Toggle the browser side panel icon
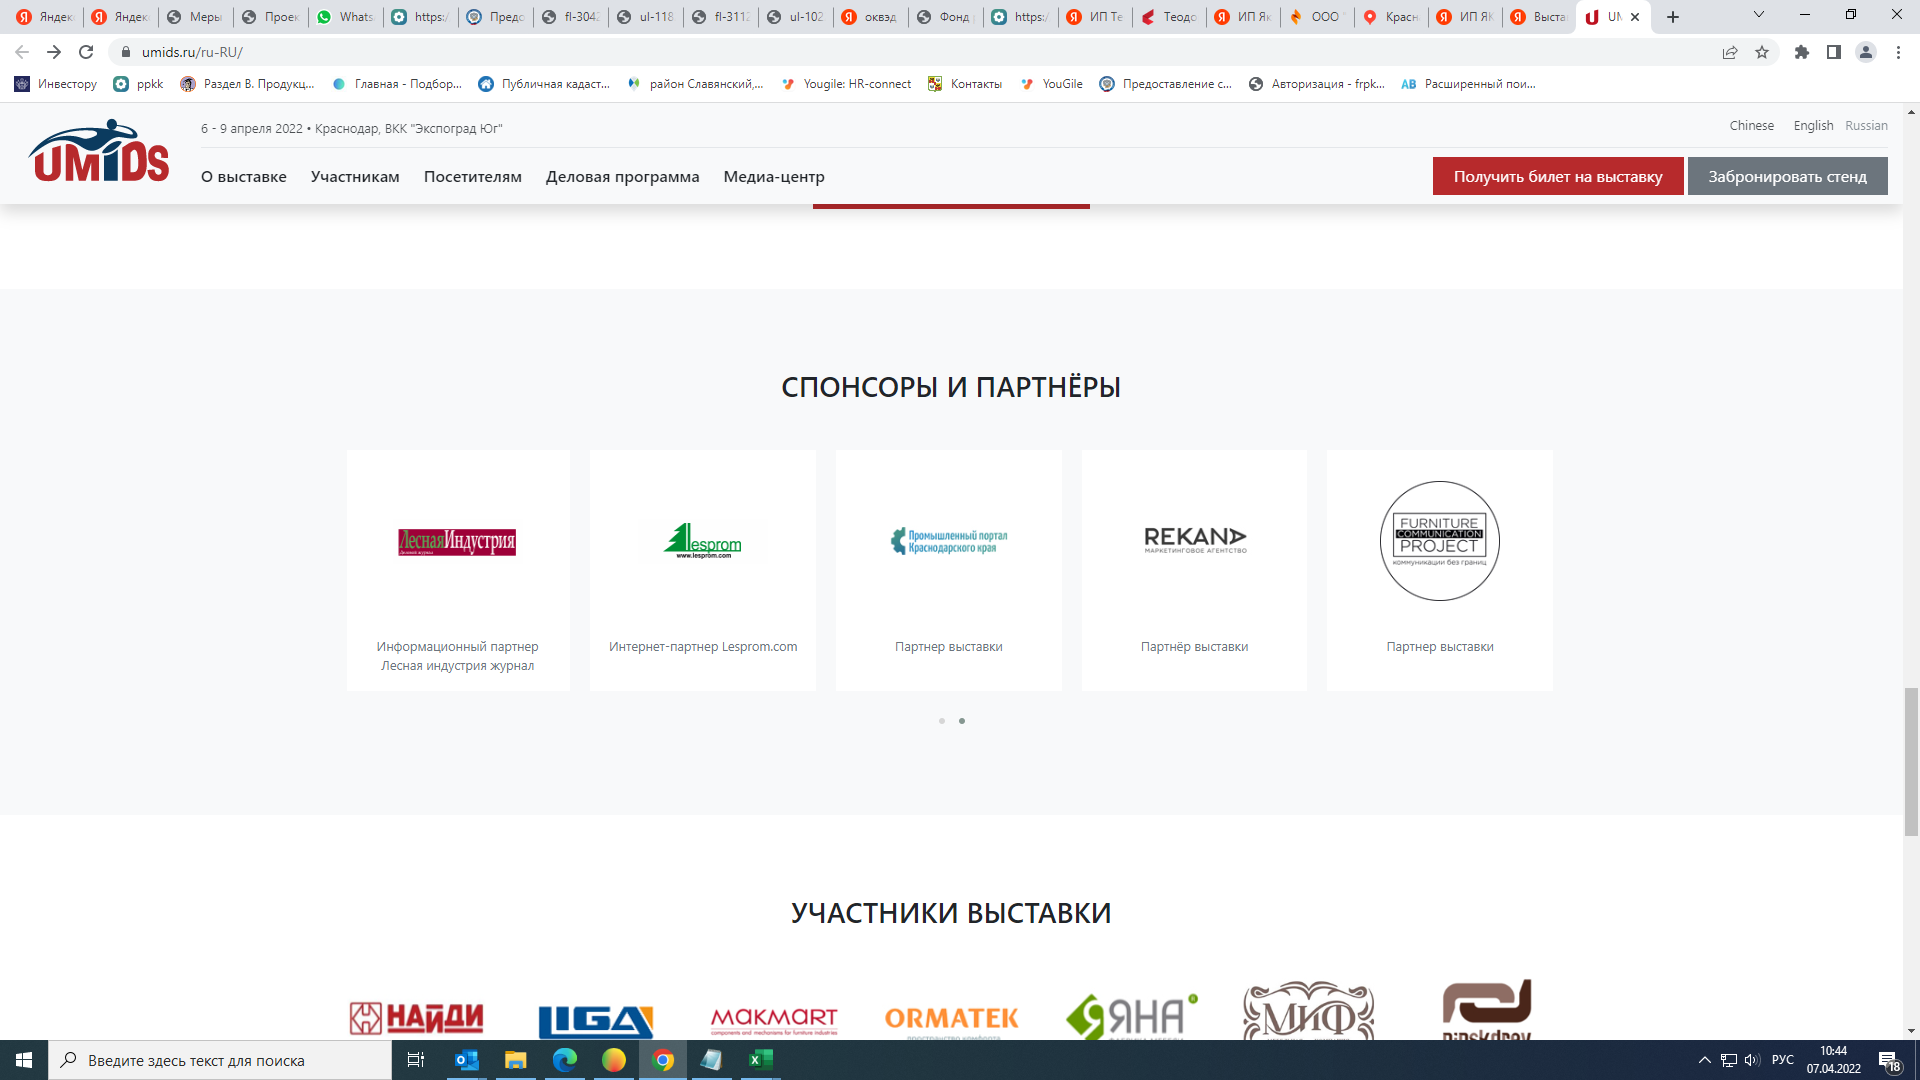Viewport: 1920px width, 1080px height. click(1834, 52)
